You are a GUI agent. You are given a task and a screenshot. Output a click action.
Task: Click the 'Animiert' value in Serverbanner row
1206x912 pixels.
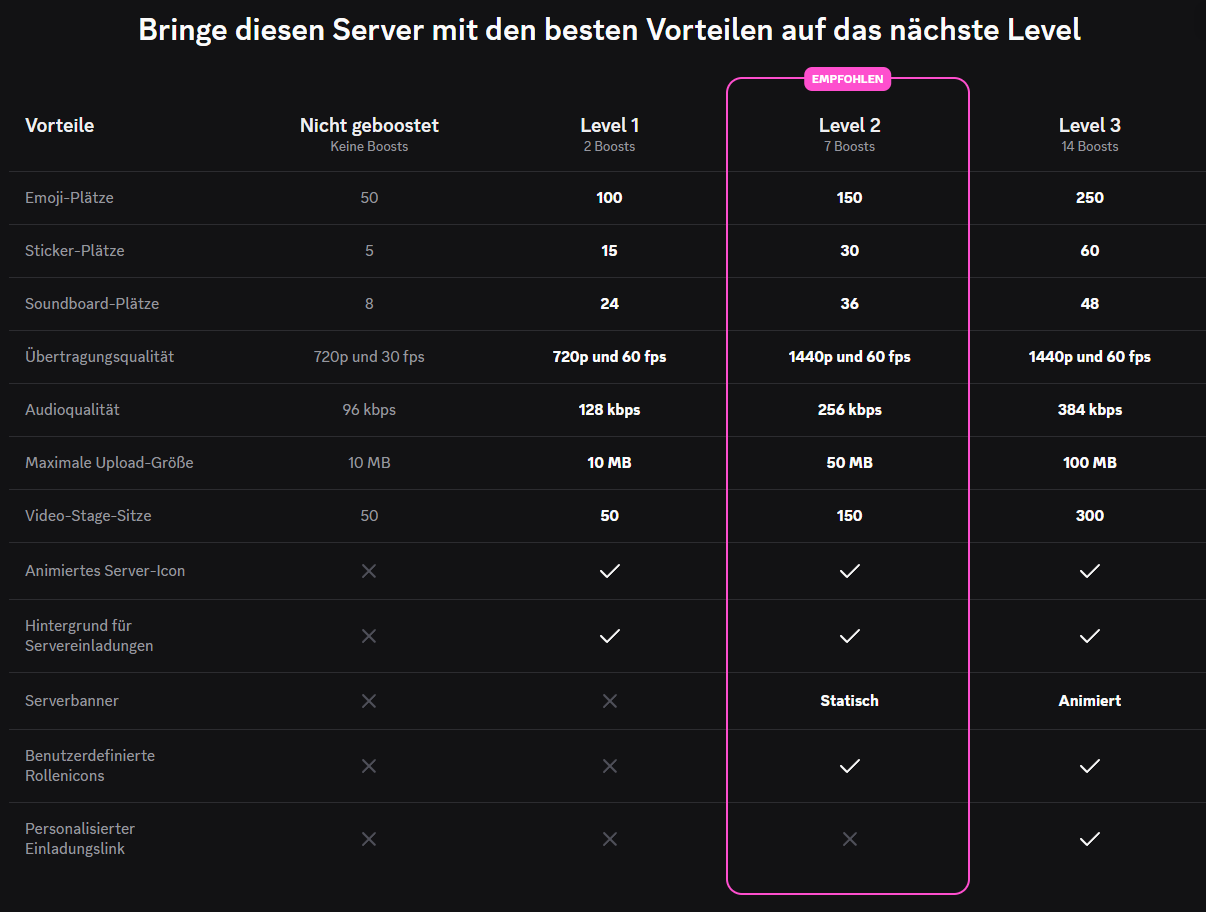pyautogui.click(x=1090, y=701)
